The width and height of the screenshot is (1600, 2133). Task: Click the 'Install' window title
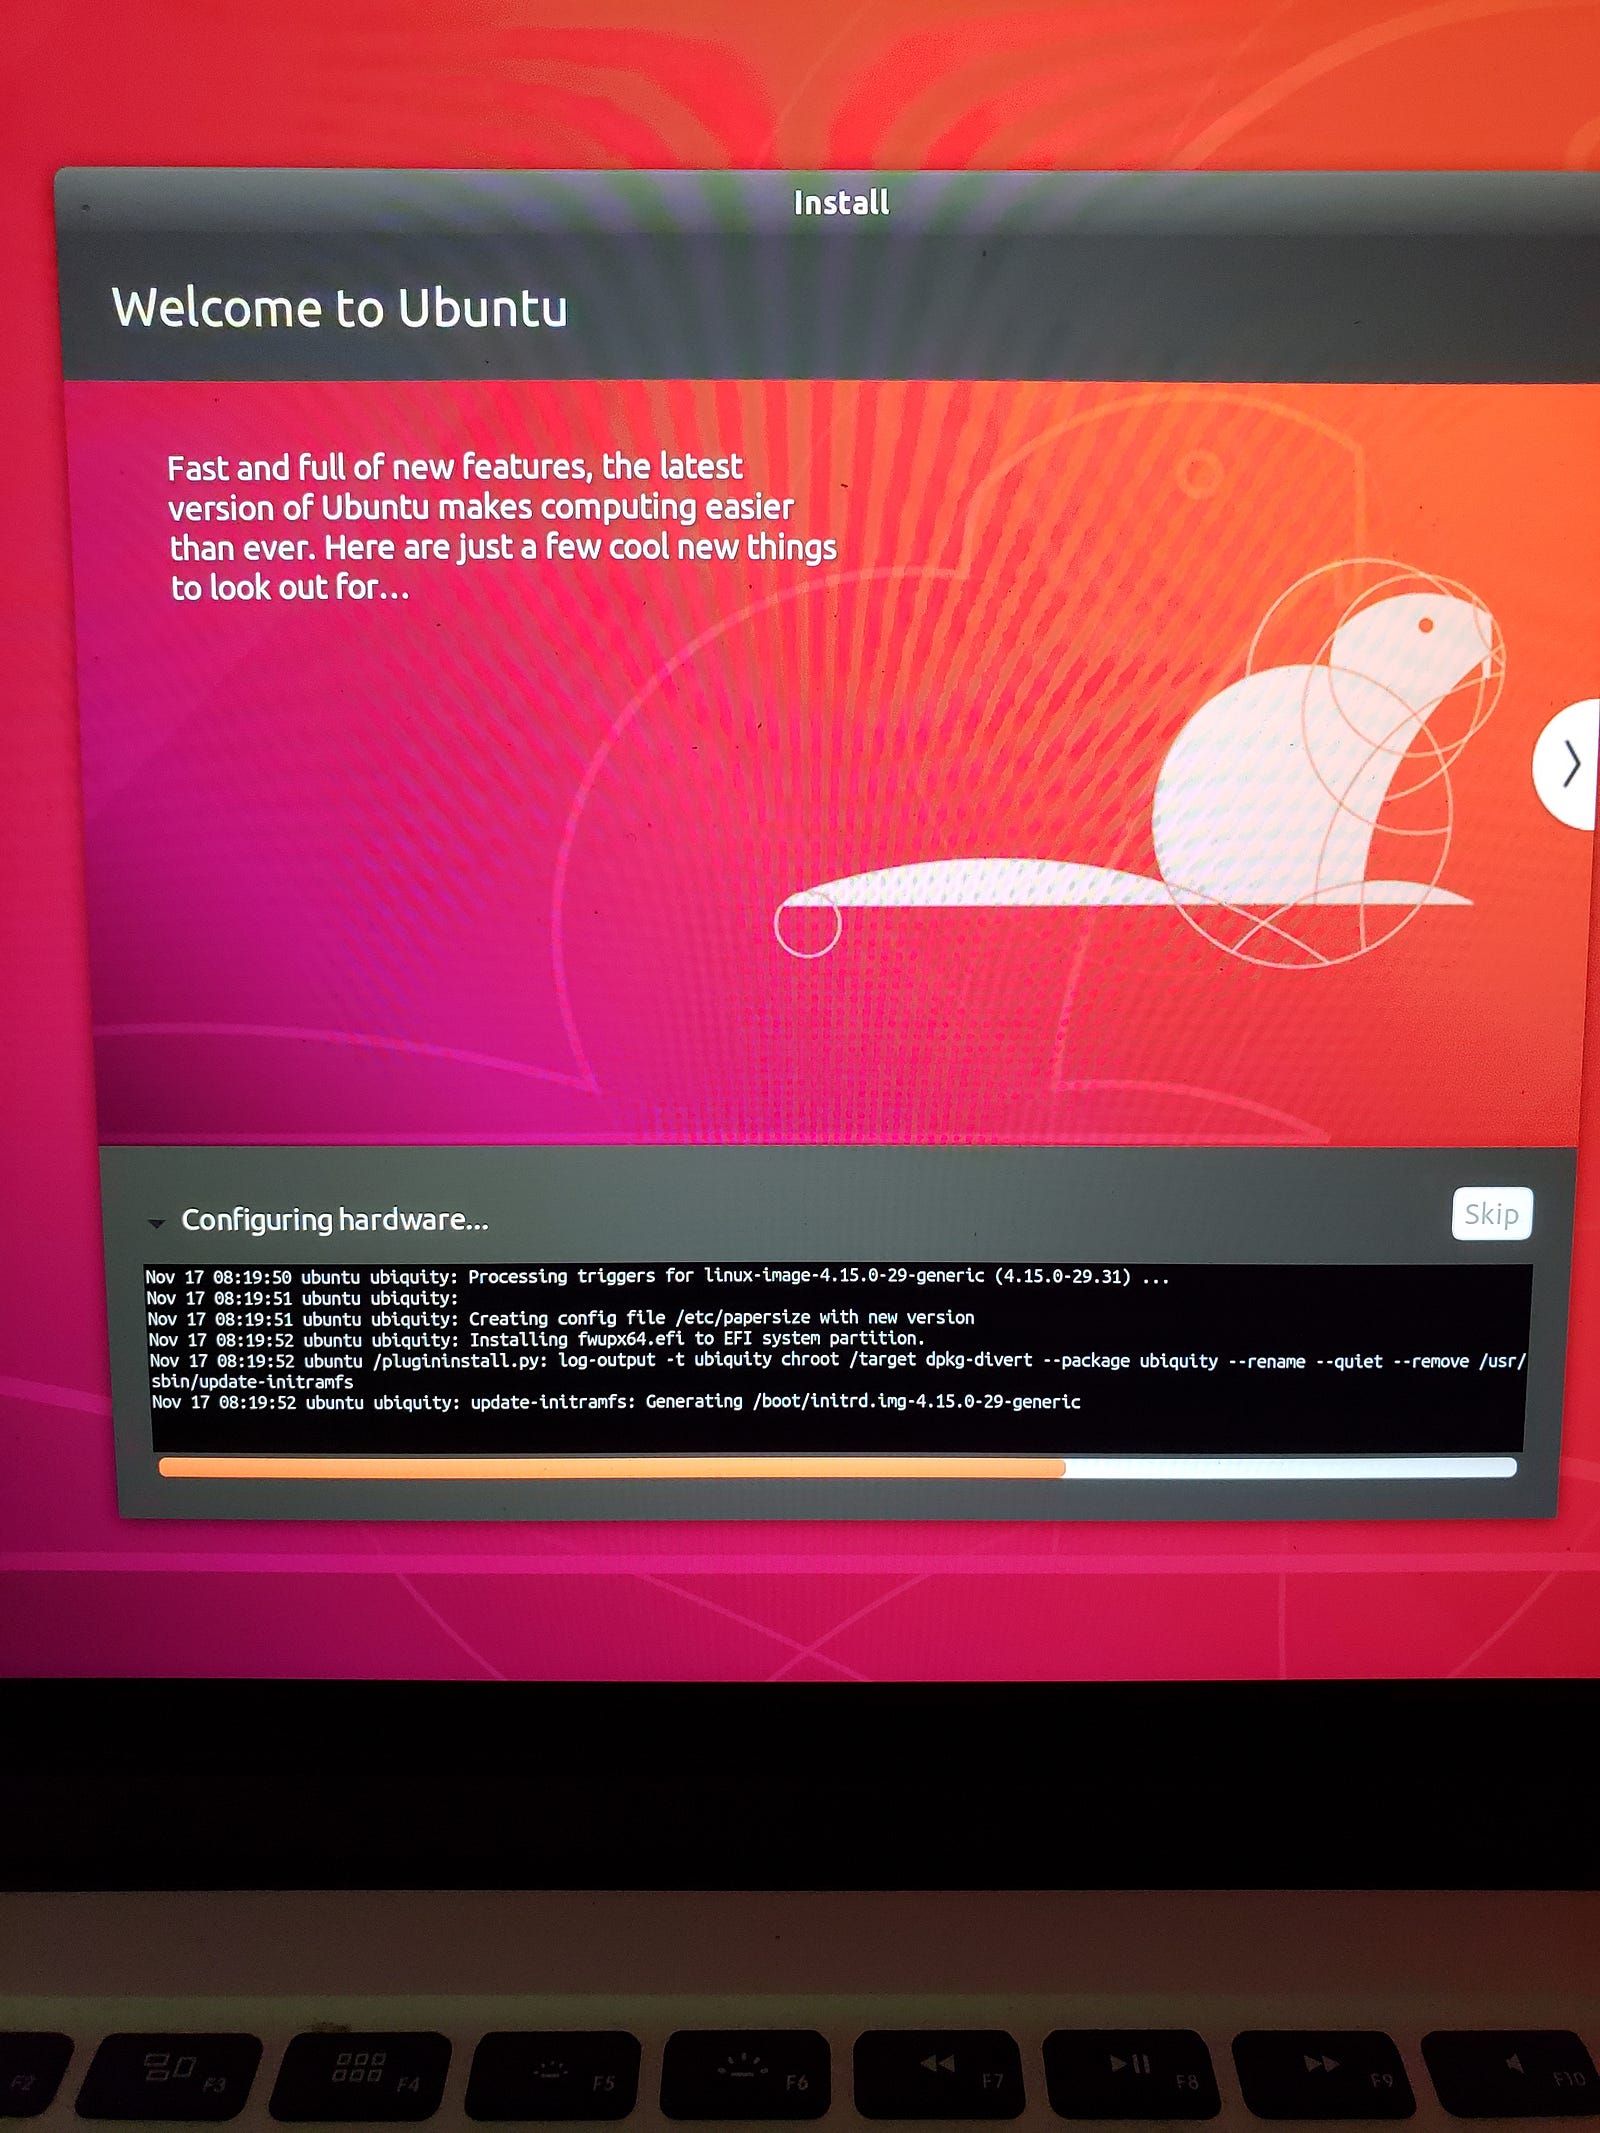(841, 203)
